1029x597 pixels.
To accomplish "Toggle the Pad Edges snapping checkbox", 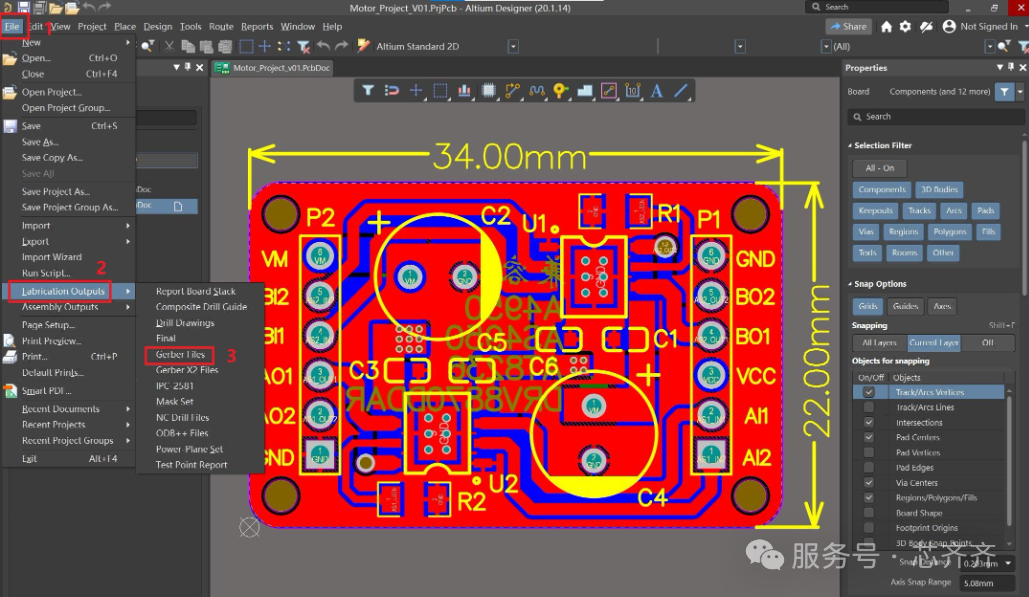I will tap(868, 468).
